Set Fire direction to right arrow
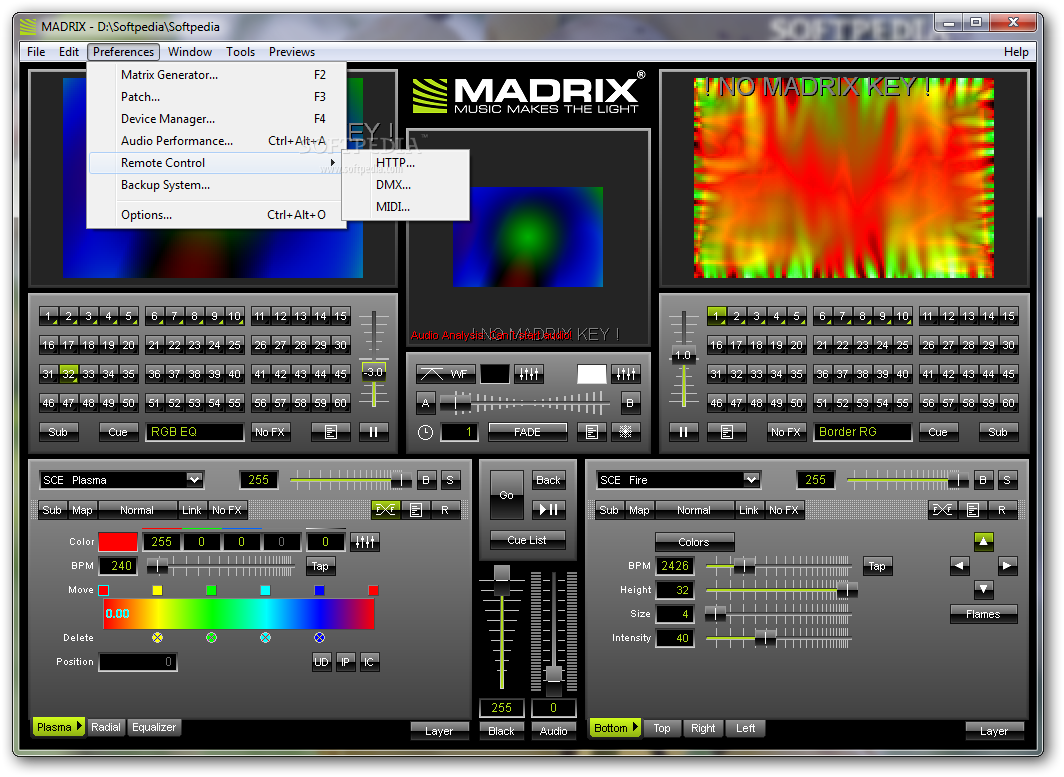The width and height of the screenshot is (1064, 777). point(1007,565)
